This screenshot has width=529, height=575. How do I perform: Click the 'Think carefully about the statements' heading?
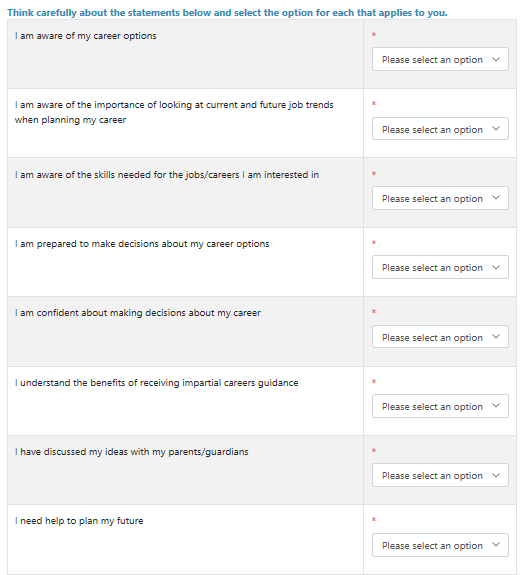pos(227,12)
